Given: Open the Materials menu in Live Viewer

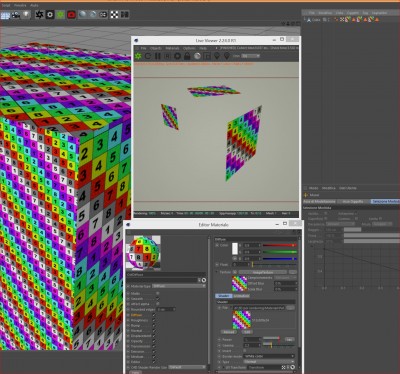Looking at the screenshot, I should point(172,48).
